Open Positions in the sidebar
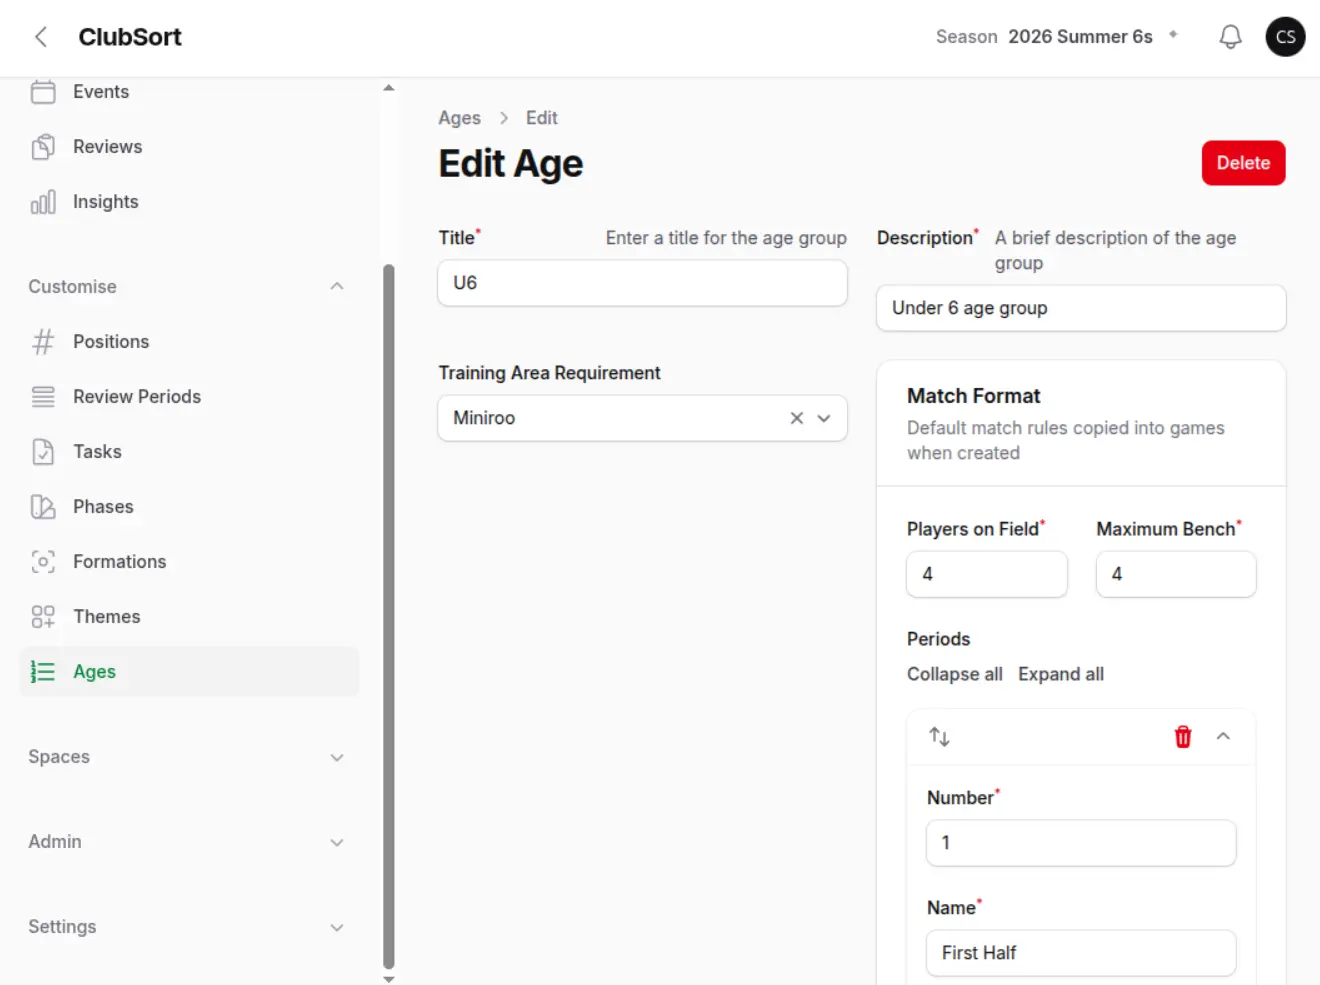 pos(189,342)
